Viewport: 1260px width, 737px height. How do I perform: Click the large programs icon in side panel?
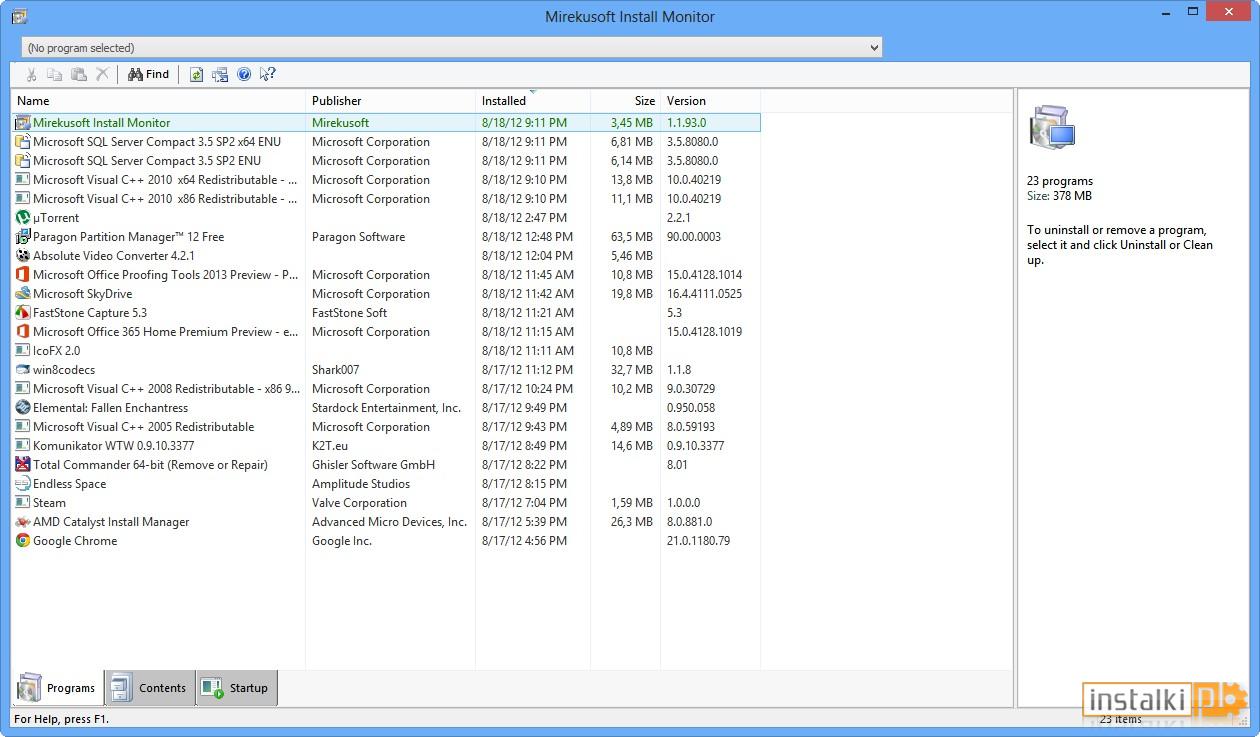click(x=1052, y=127)
